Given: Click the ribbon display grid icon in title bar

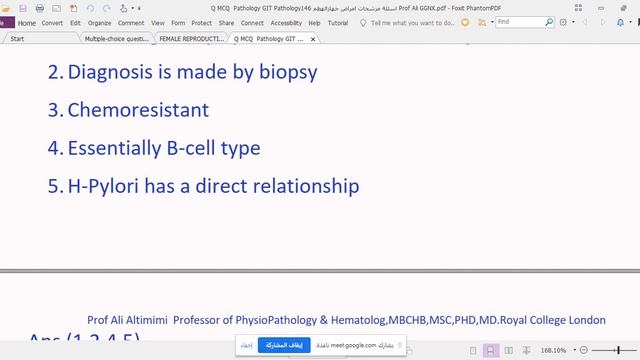Looking at the screenshot, I should [x=578, y=8].
